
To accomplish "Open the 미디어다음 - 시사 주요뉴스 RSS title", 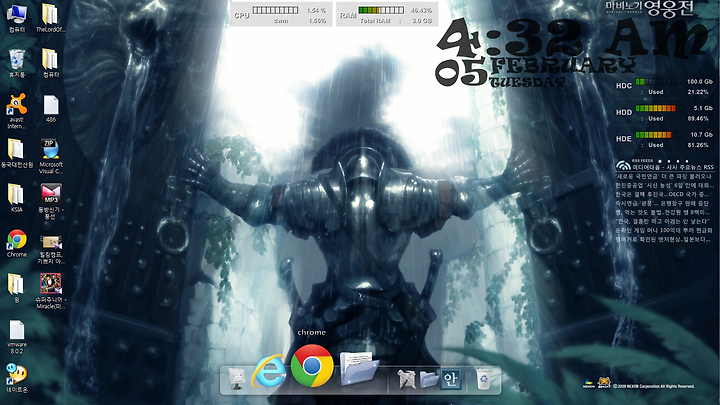I will point(673,167).
